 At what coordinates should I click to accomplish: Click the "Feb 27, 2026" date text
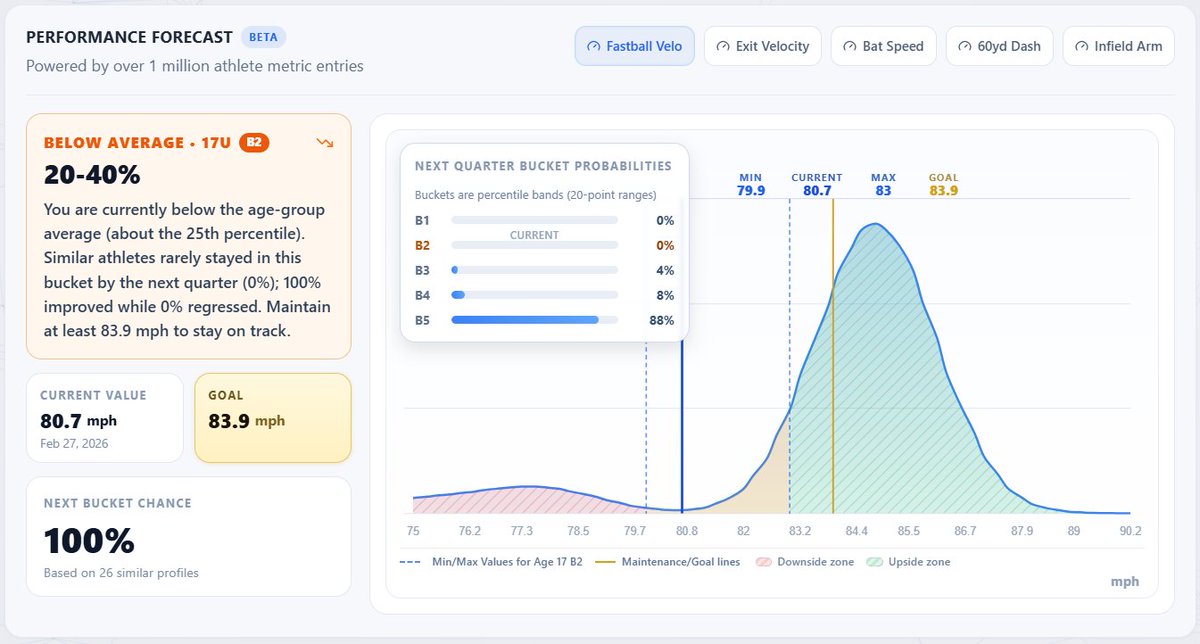click(x=74, y=443)
